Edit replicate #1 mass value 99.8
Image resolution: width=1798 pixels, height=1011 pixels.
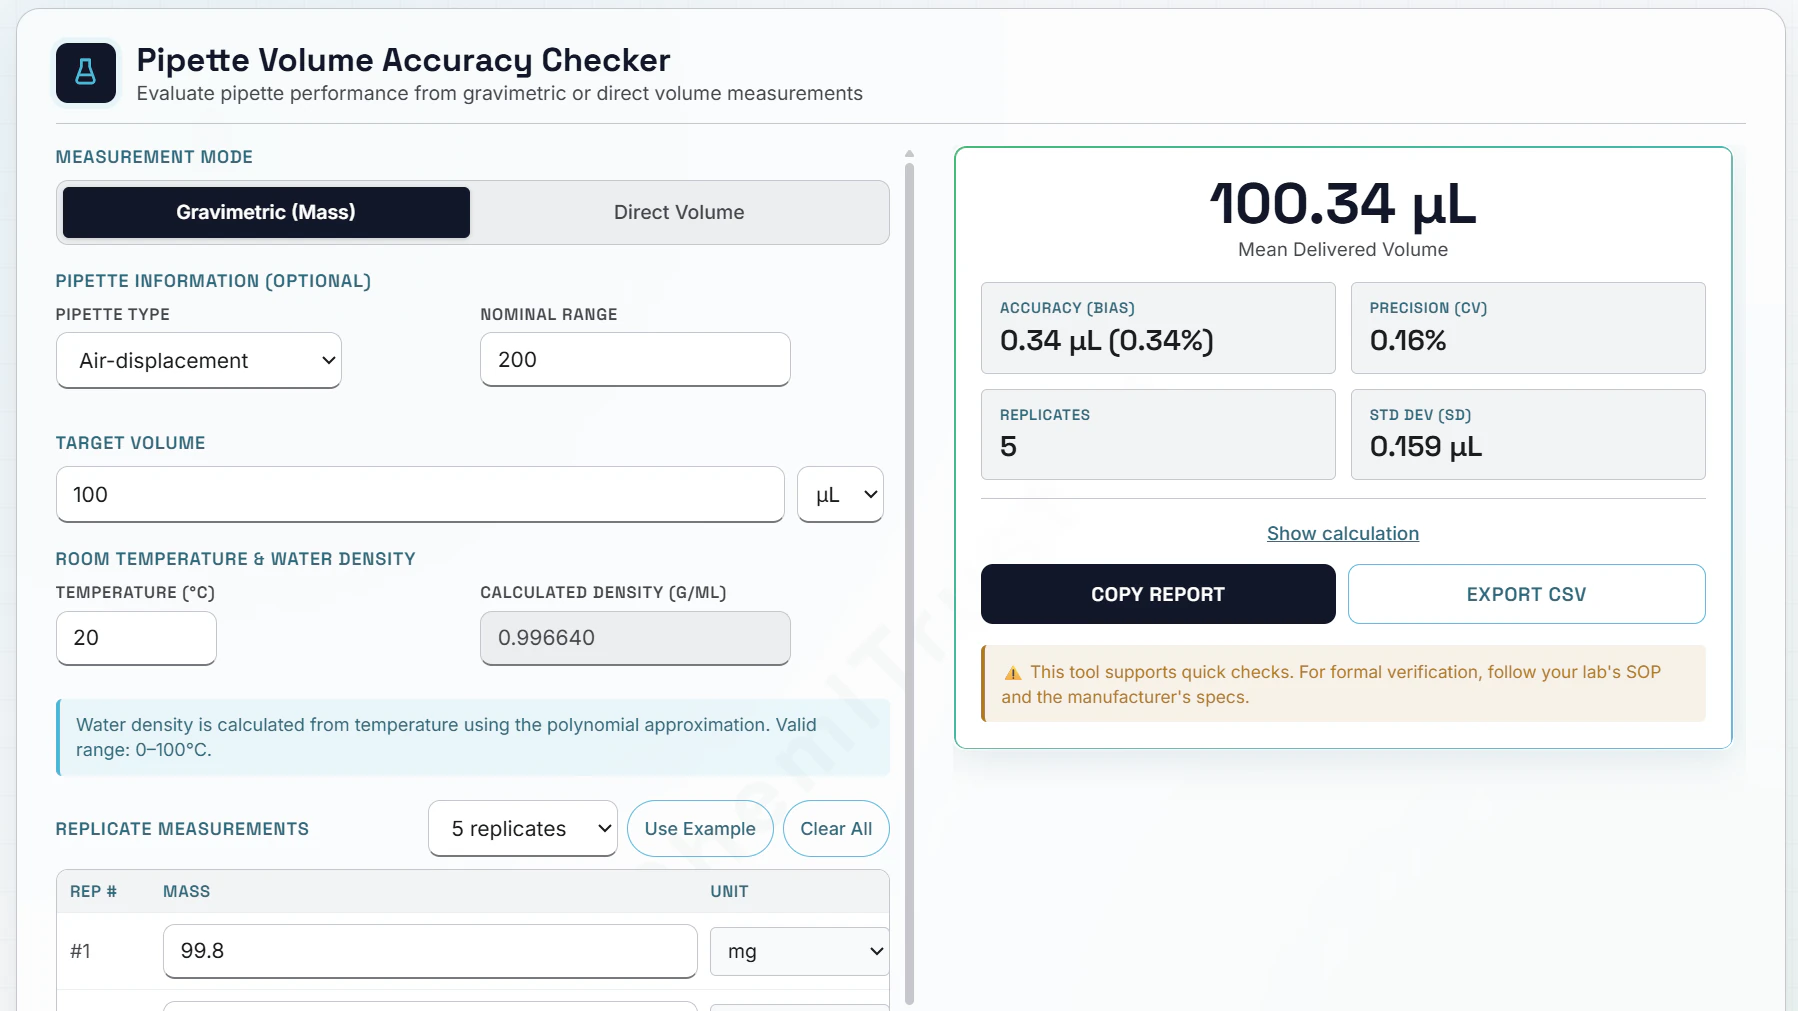pos(430,951)
